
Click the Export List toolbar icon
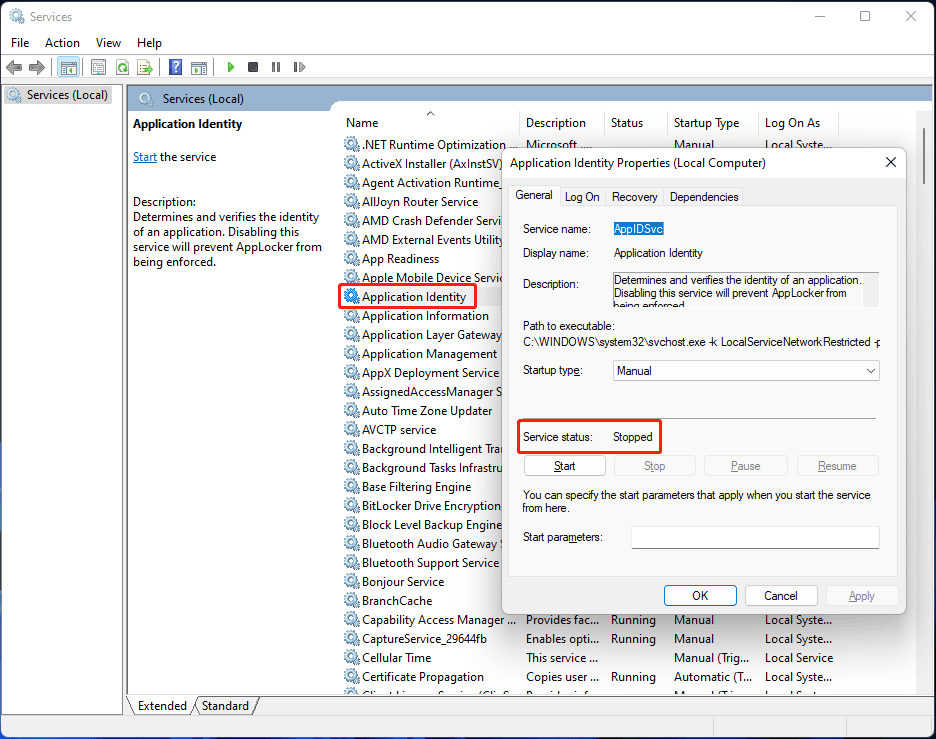click(x=145, y=67)
